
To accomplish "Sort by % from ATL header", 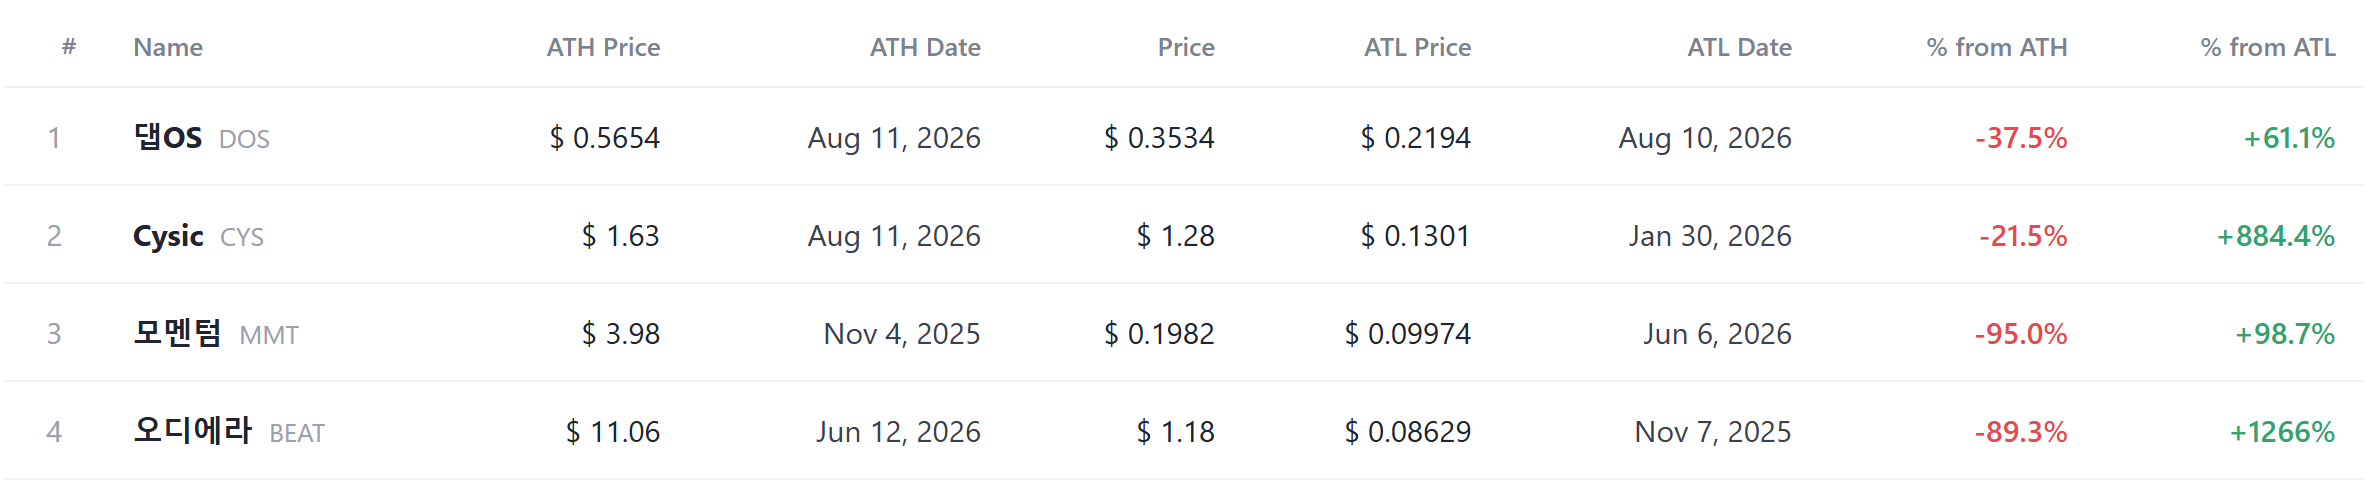I will [2268, 47].
